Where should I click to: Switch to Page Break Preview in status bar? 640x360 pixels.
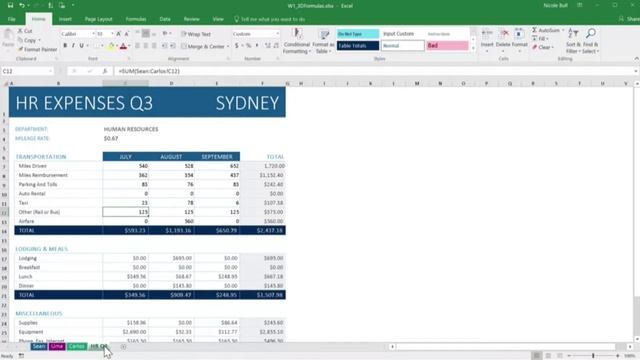click(x=560, y=356)
